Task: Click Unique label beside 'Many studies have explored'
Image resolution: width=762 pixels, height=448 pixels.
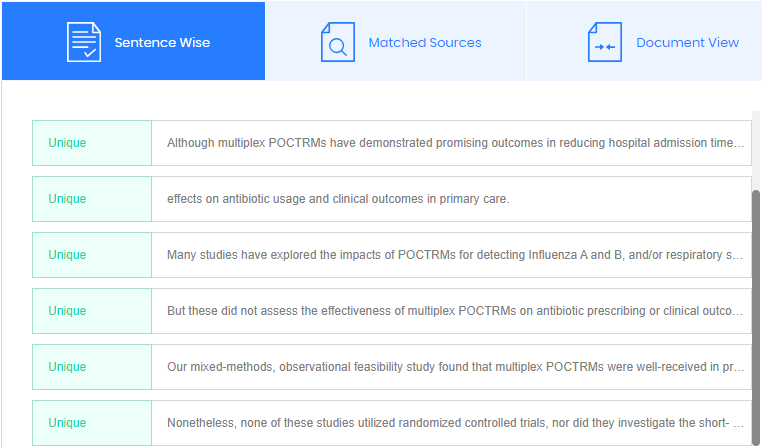Action: [x=67, y=255]
